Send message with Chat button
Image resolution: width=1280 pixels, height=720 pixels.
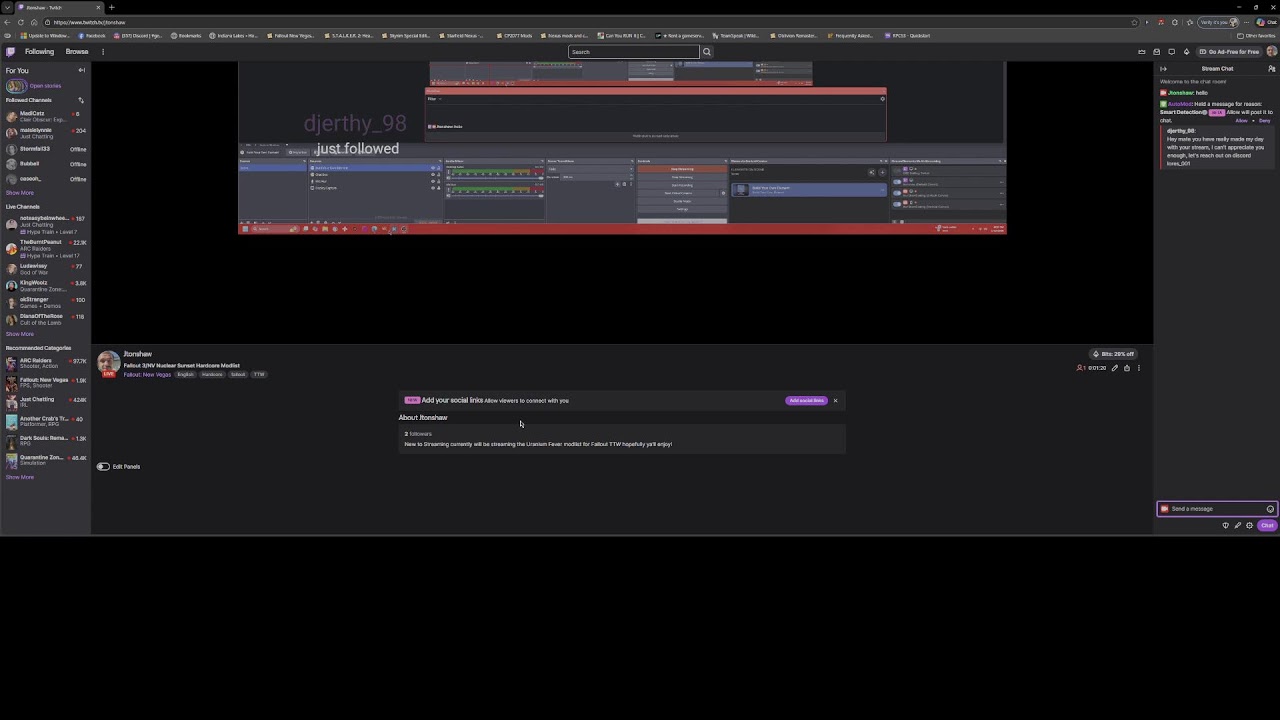pyautogui.click(x=1267, y=525)
